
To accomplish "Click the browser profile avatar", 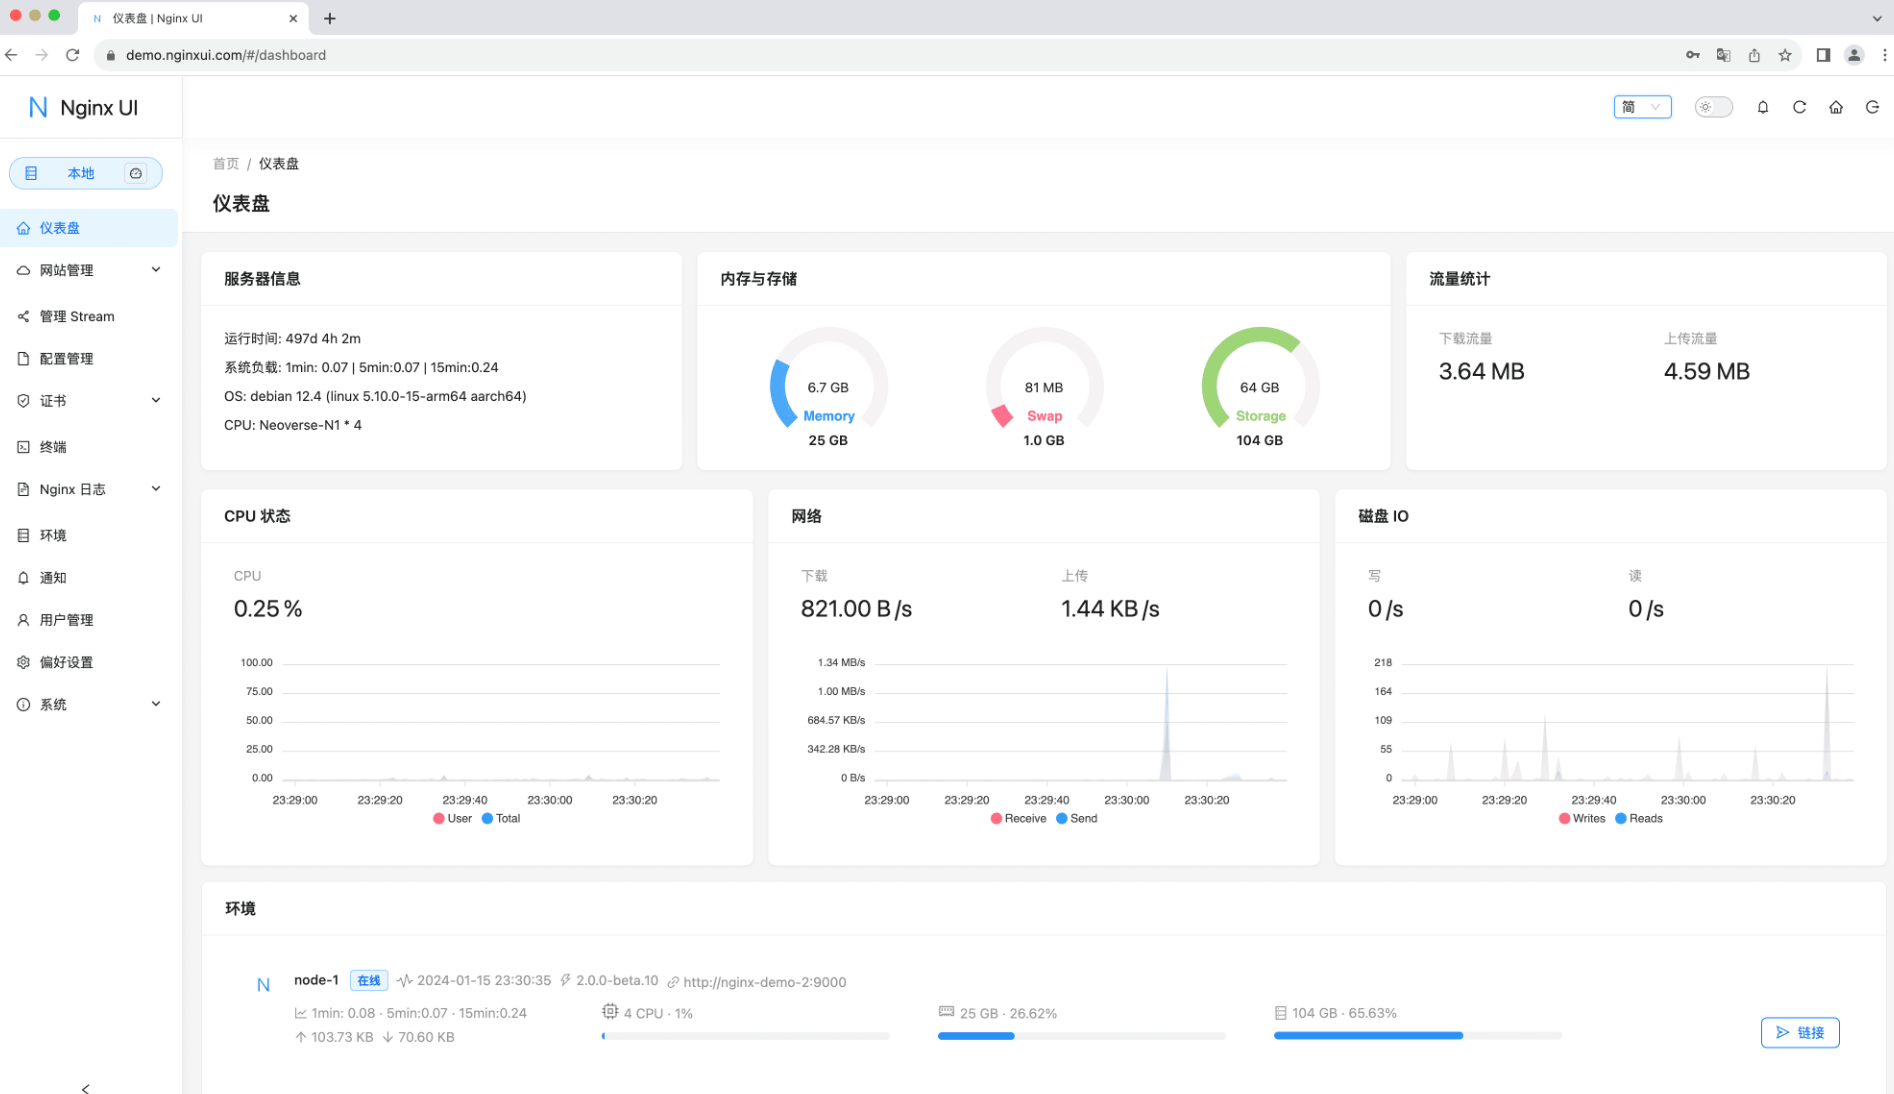I will pyautogui.click(x=1854, y=55).
